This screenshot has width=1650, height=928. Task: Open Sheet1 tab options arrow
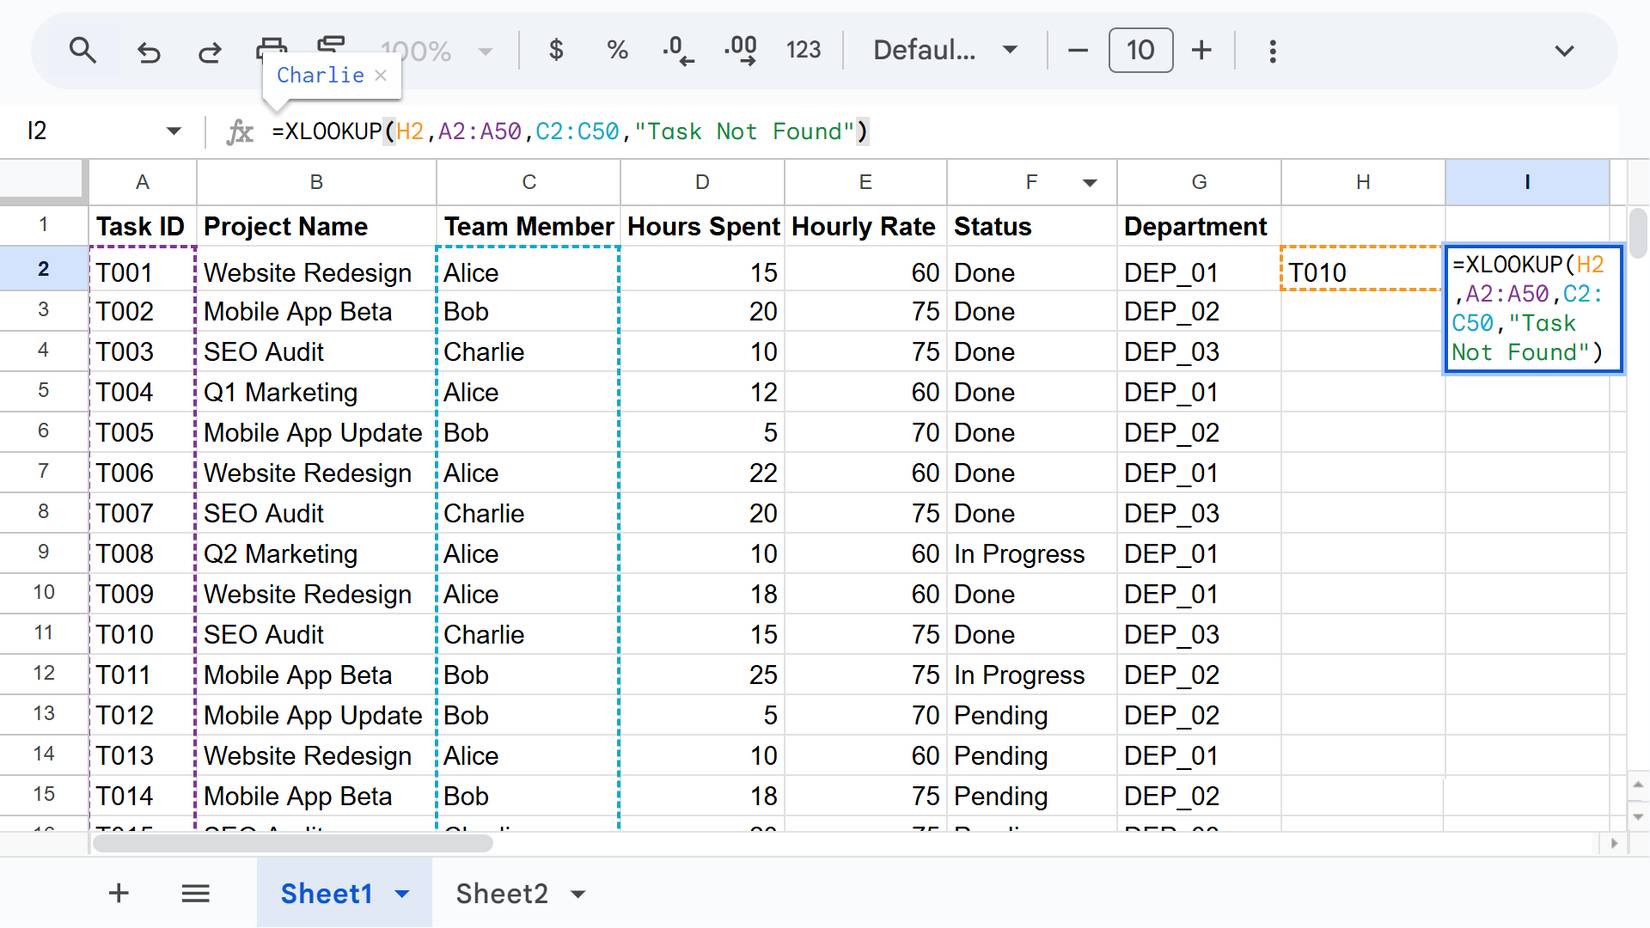click(402, 893)
